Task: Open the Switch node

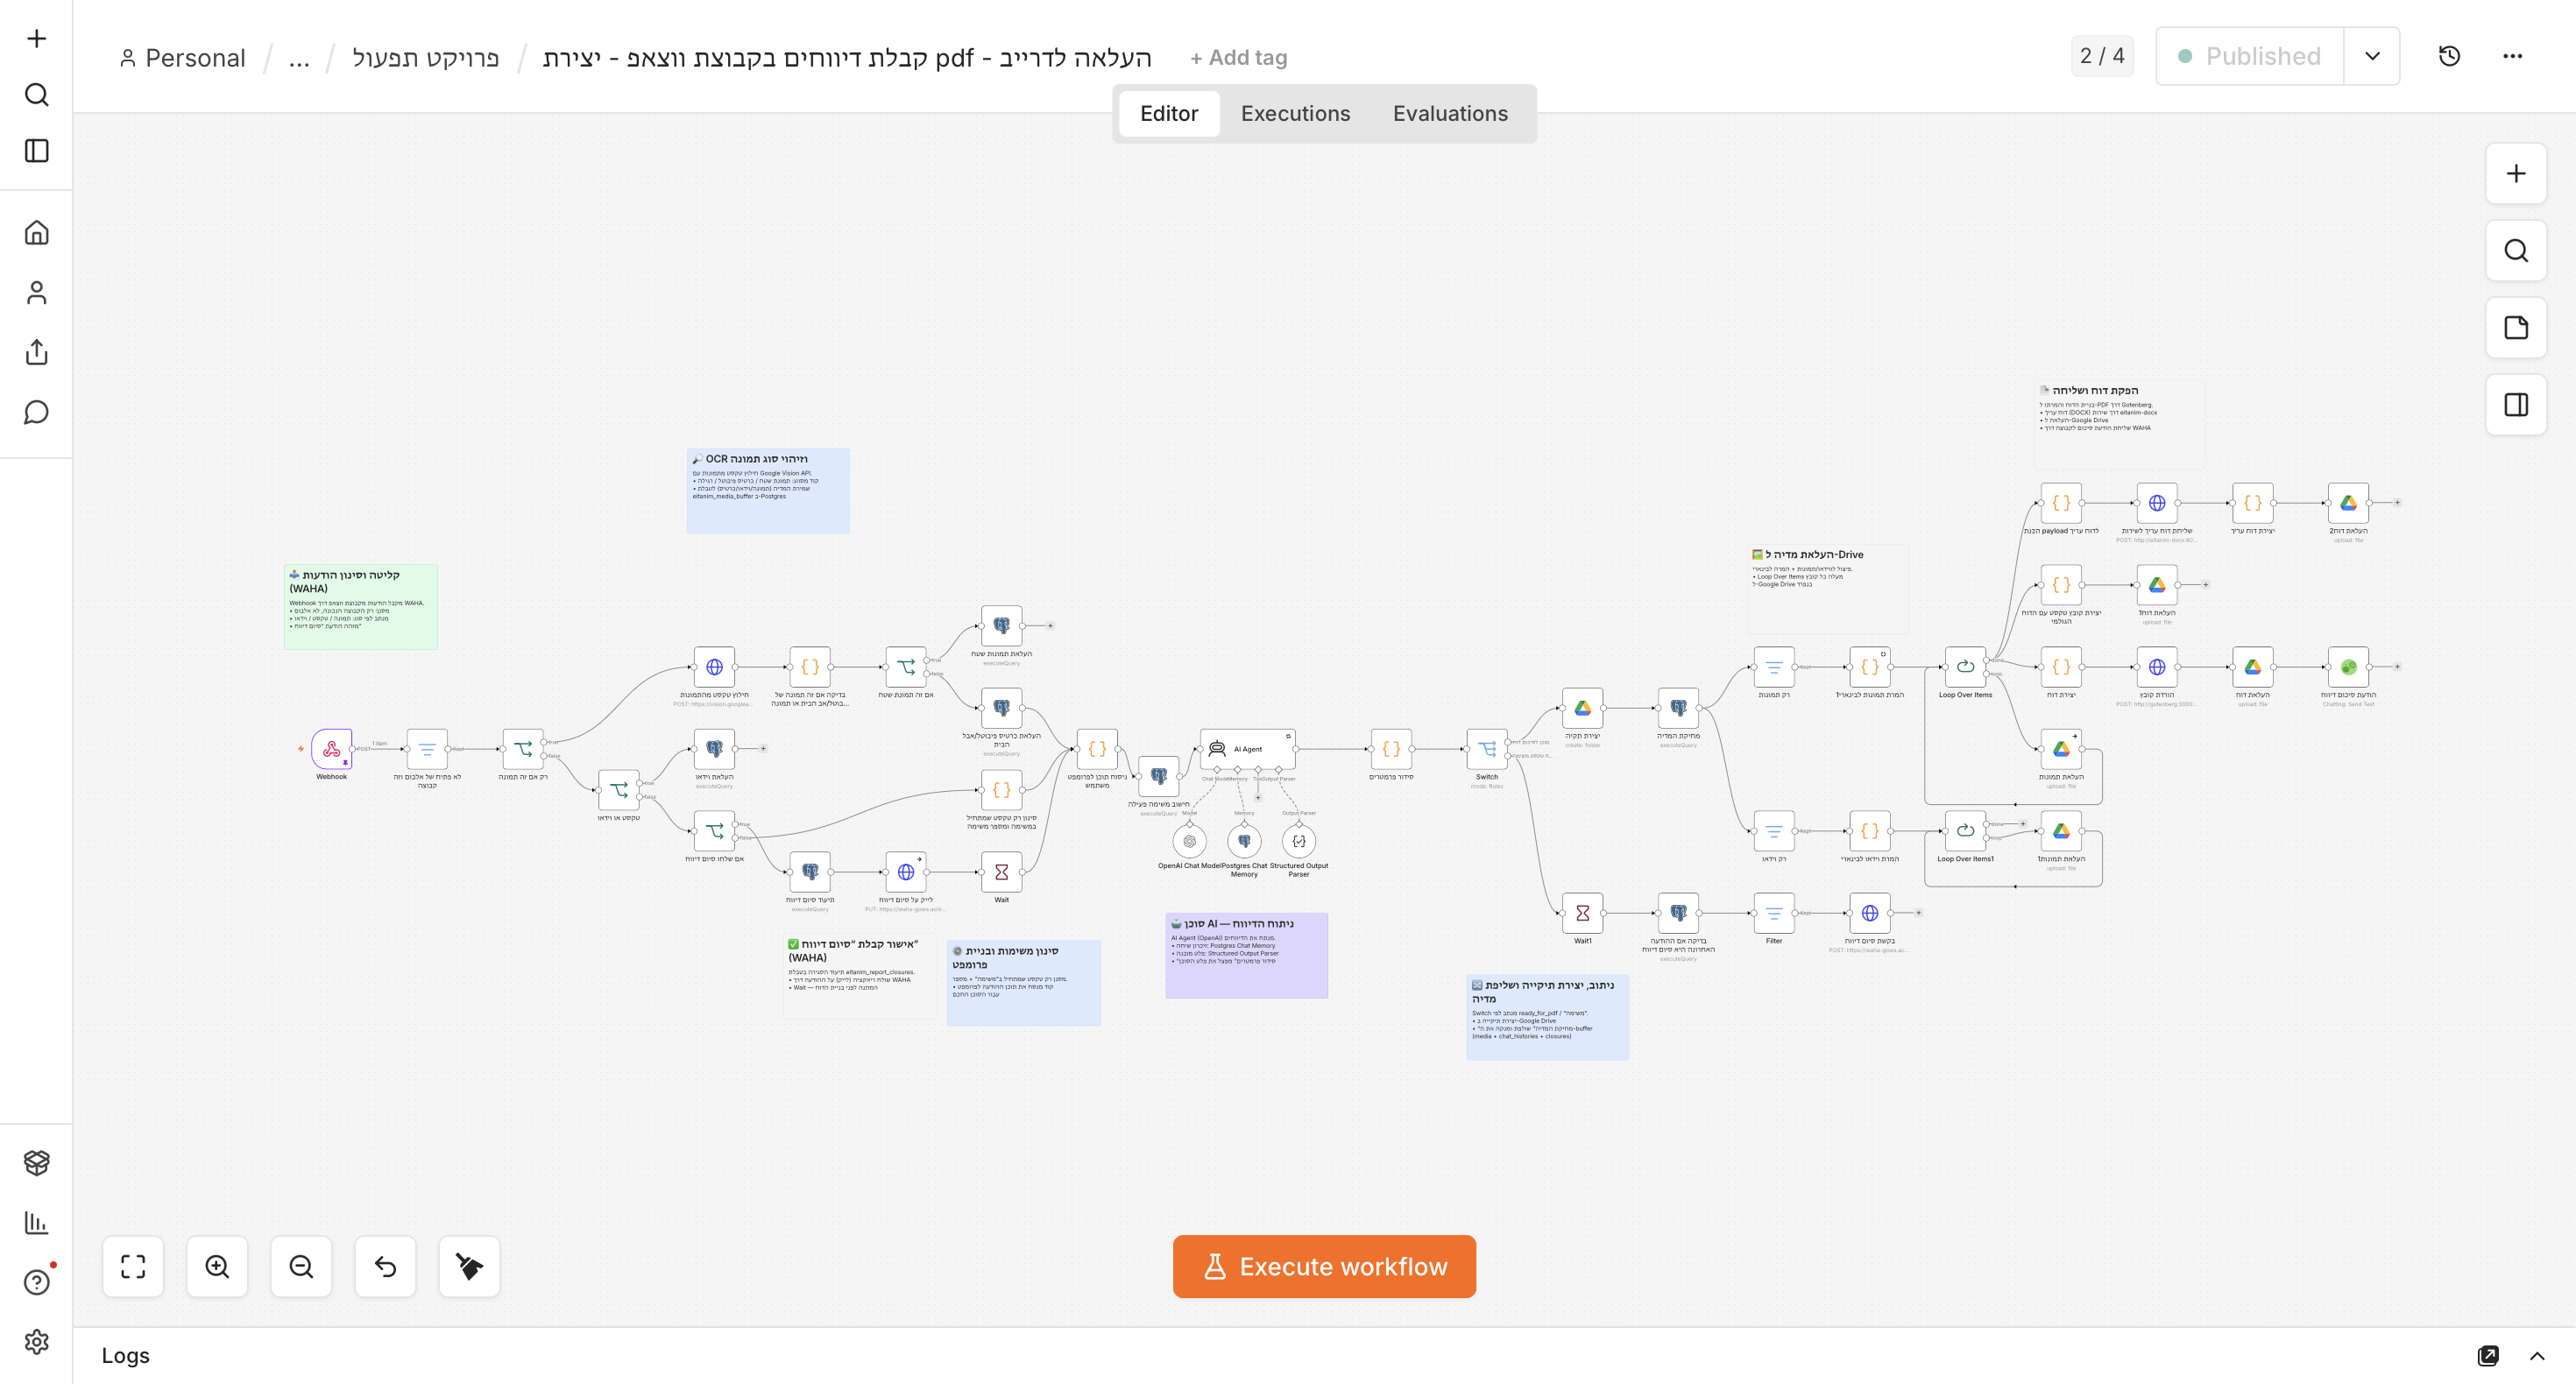Action: pyautogui.click(x=1487, y=748)
